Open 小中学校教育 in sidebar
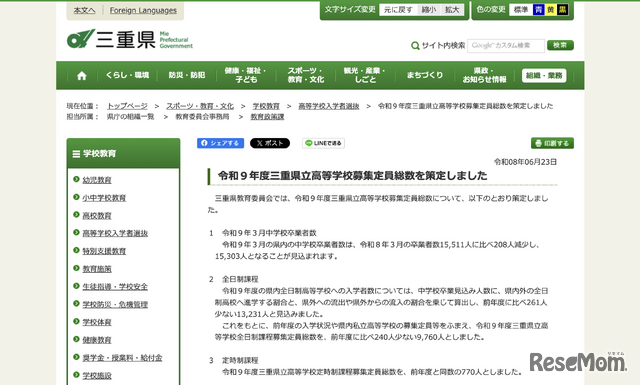Viewport: 640px width, 385px height. (104, 198)
